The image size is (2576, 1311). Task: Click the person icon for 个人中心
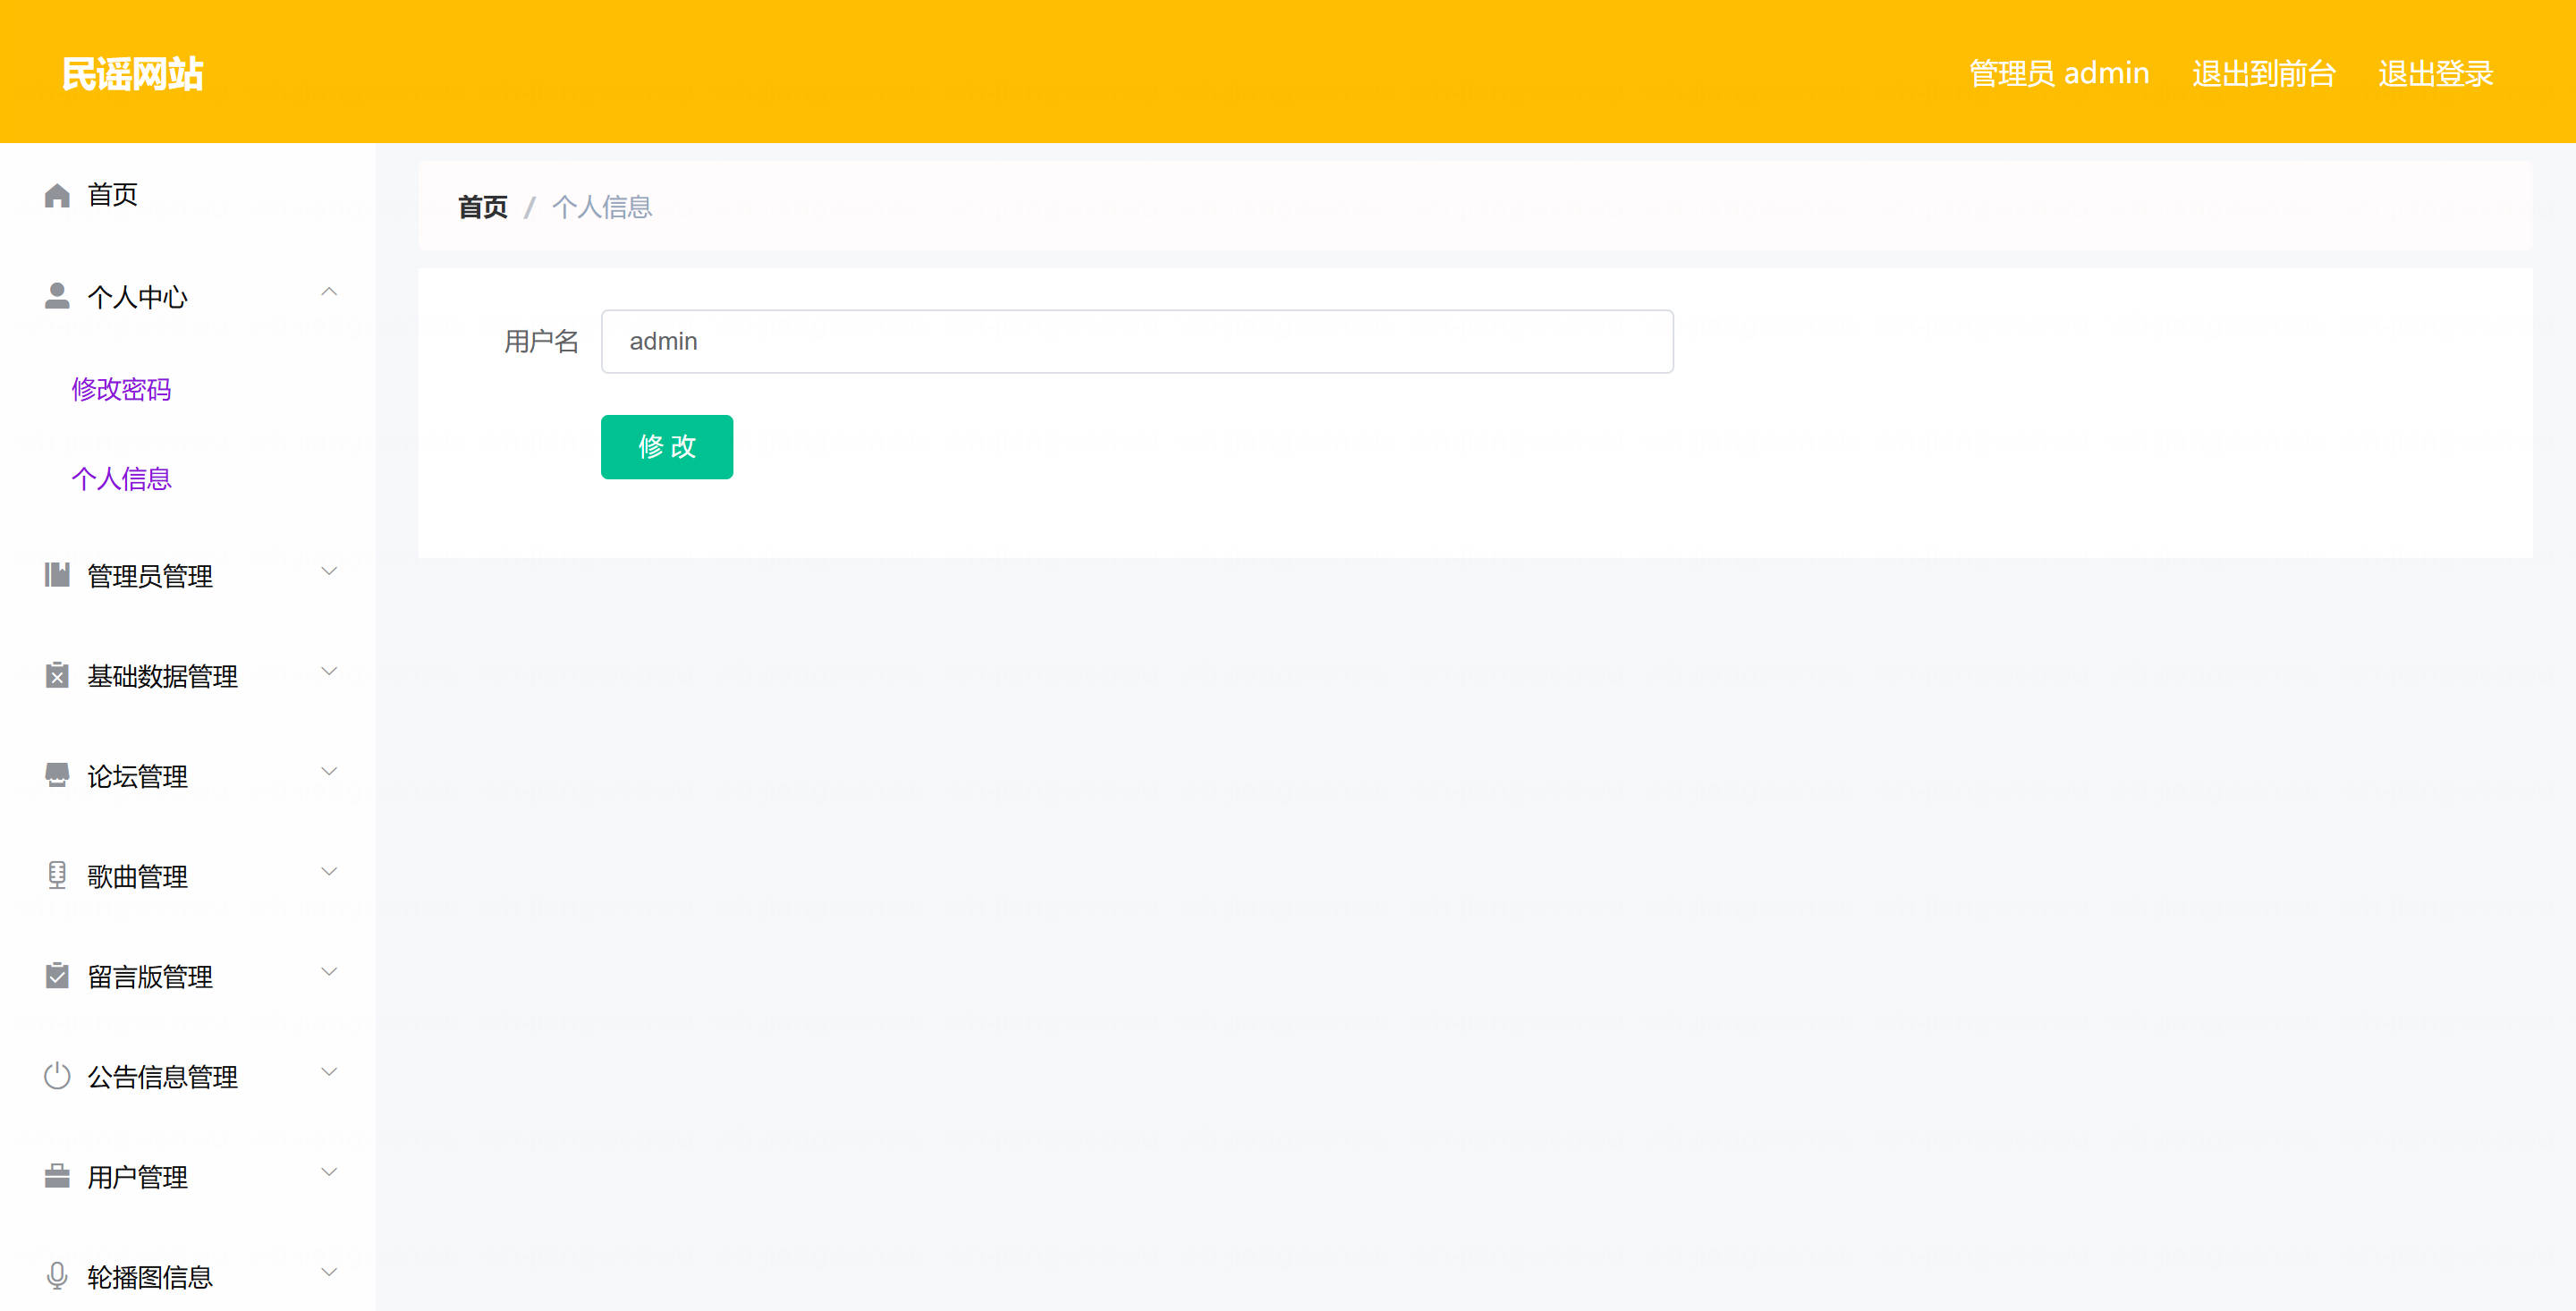click(57, 296)
